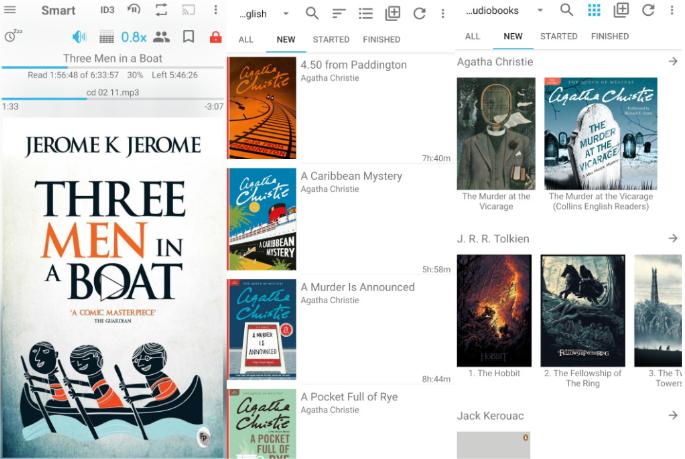Open the sleep timer

click(x=13, y=36)
